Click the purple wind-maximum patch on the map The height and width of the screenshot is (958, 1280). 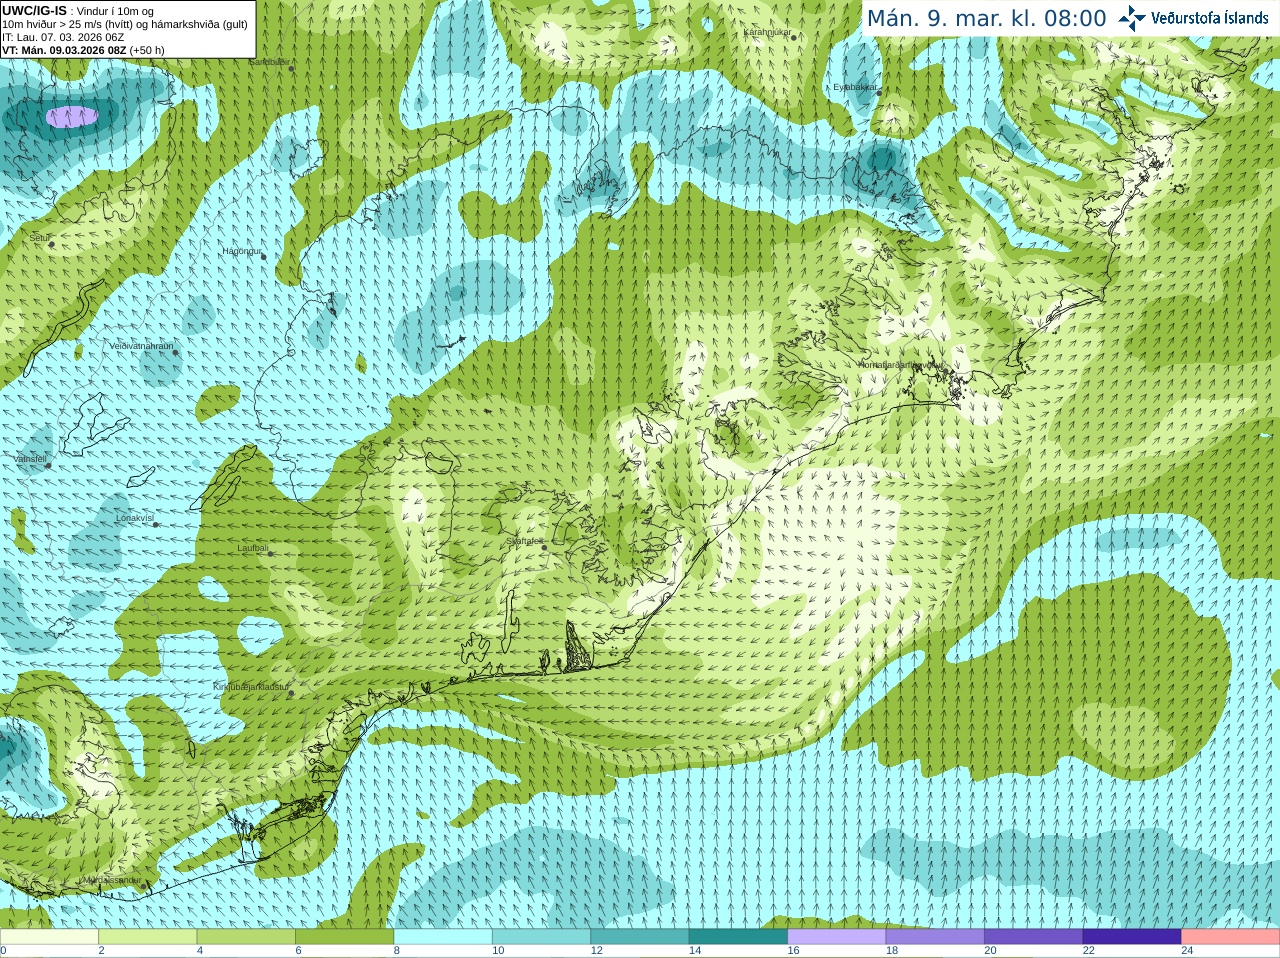click(x=72, y=117)
